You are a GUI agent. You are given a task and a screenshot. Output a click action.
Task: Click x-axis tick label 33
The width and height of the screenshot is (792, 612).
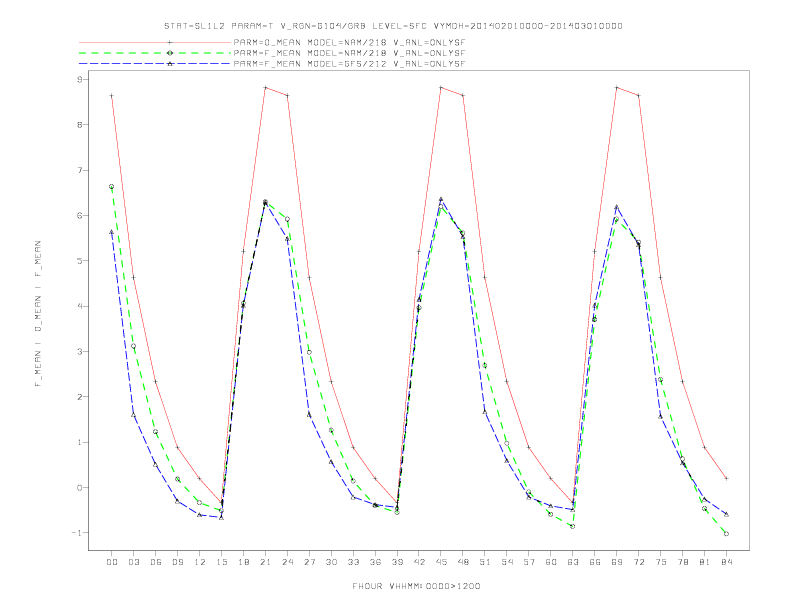353,562
